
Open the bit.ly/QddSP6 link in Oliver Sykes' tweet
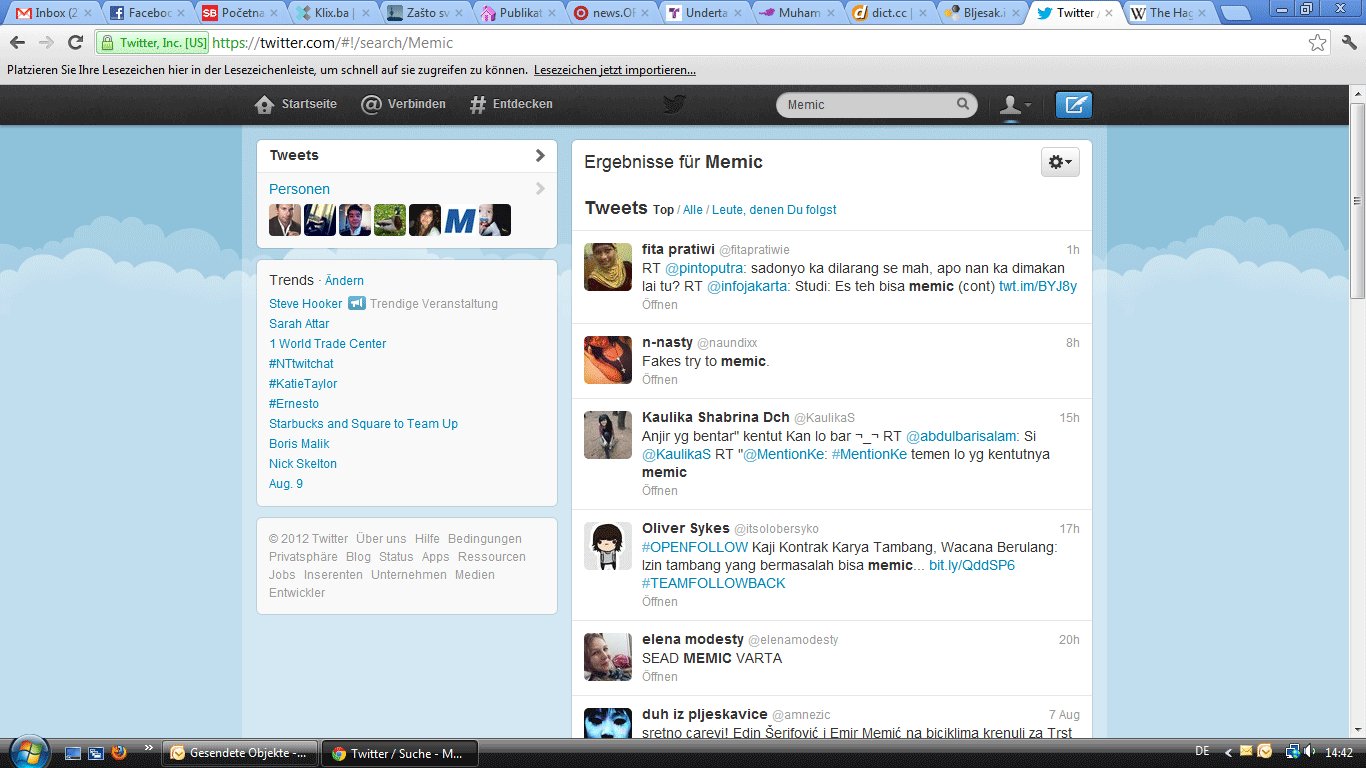click(x=972, y=566)
